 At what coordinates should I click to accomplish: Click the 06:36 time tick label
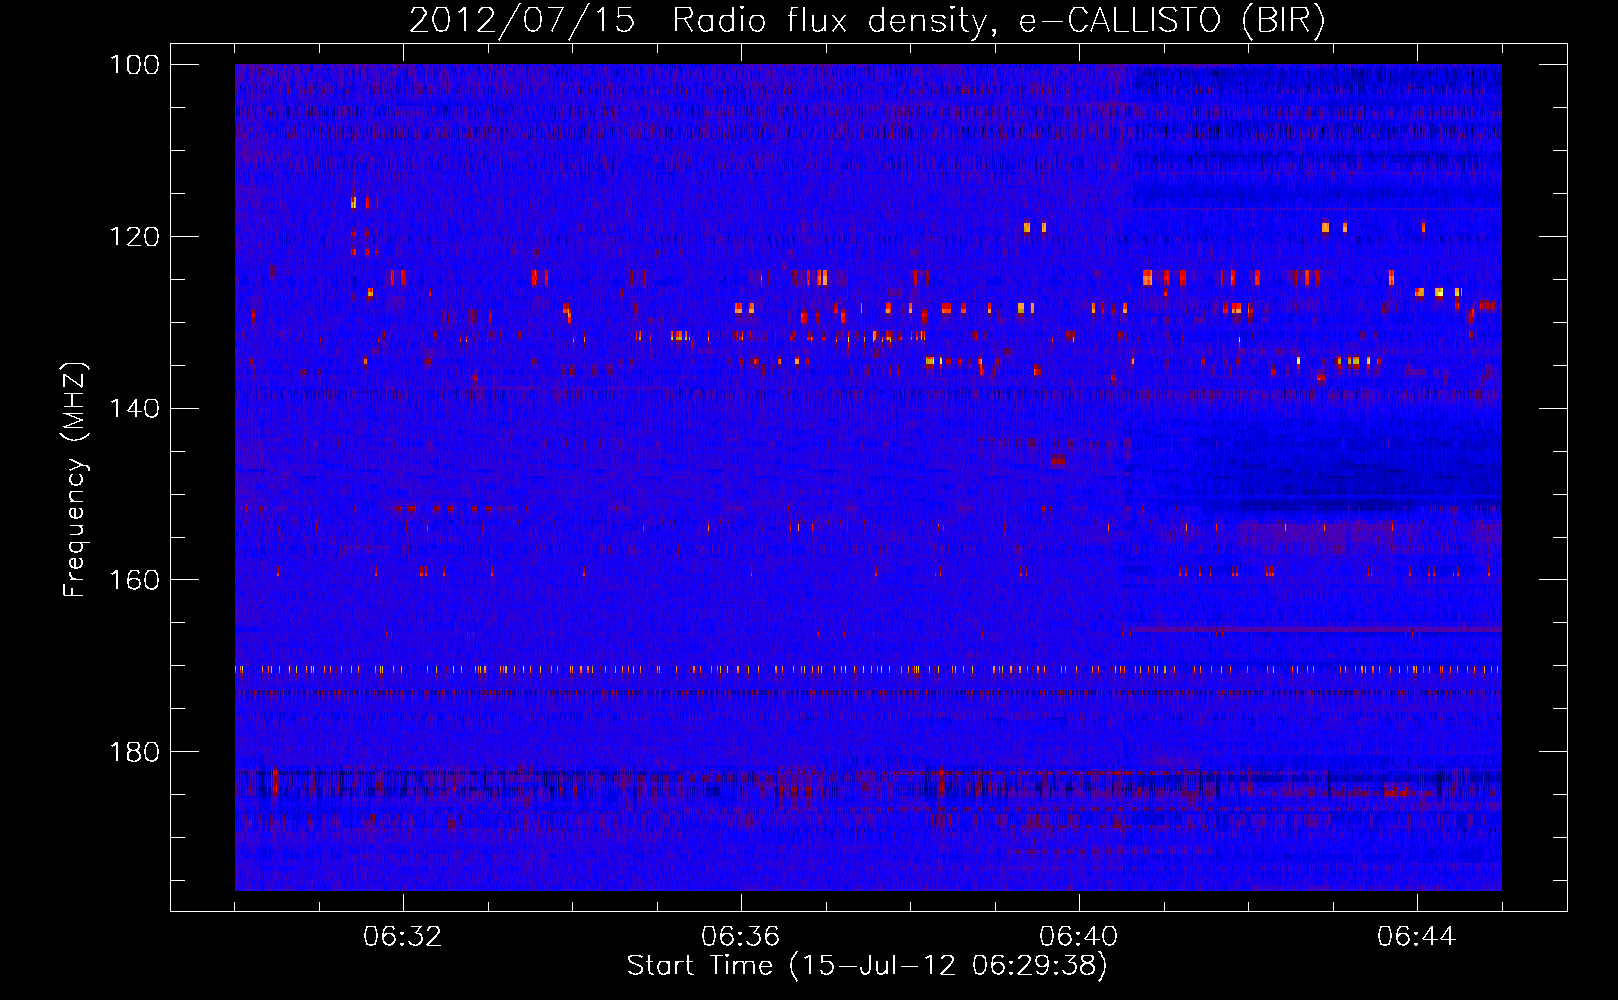(x=741, y=937)
